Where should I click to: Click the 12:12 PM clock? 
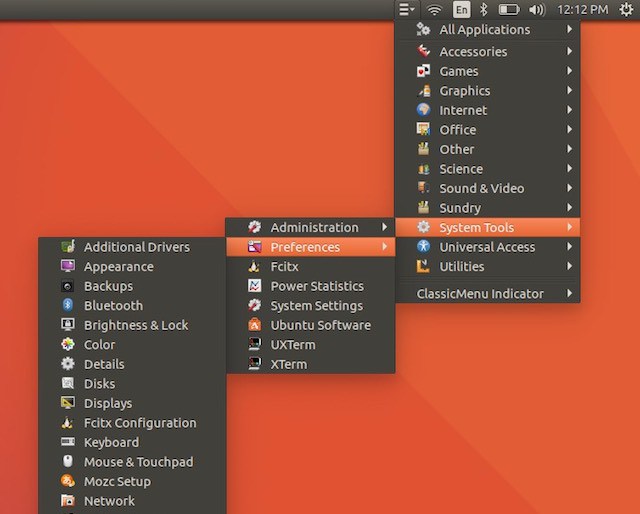click(x=582, y=9)
